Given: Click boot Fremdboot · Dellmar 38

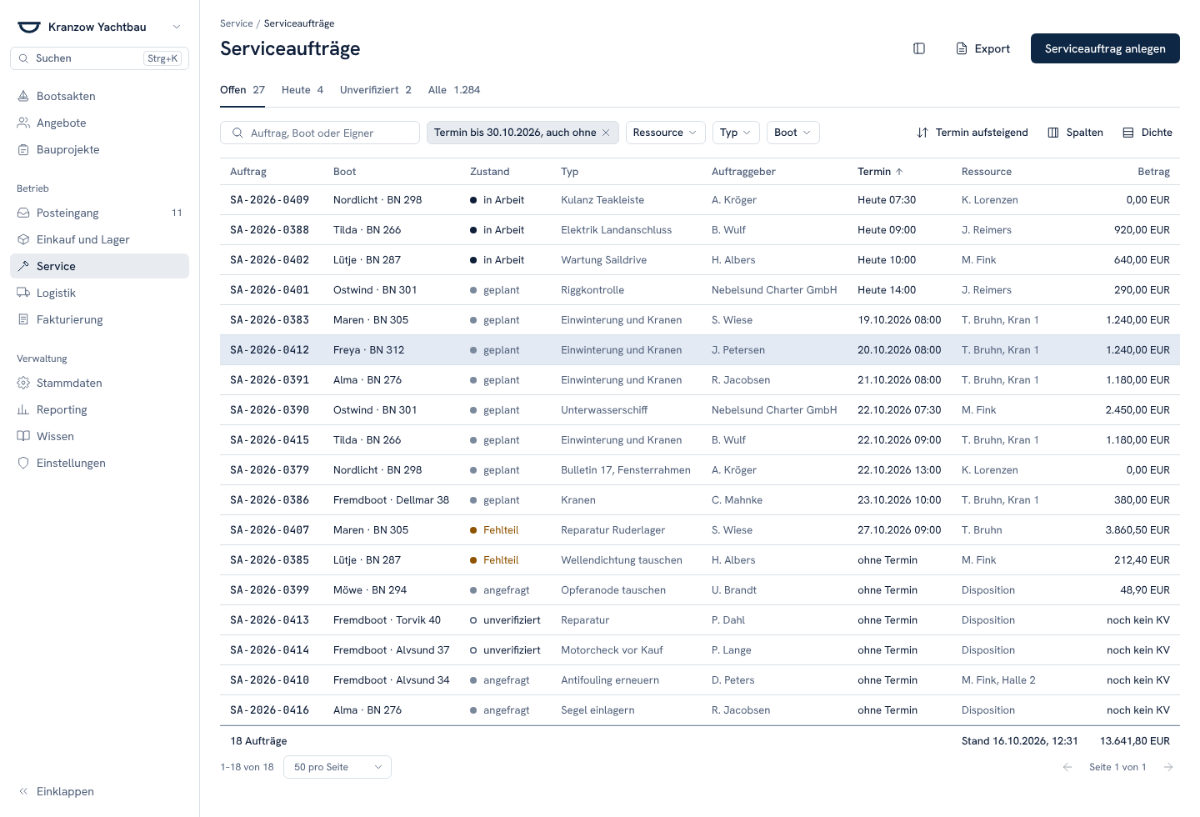Looking at the screenshot, I should (391, 500).
